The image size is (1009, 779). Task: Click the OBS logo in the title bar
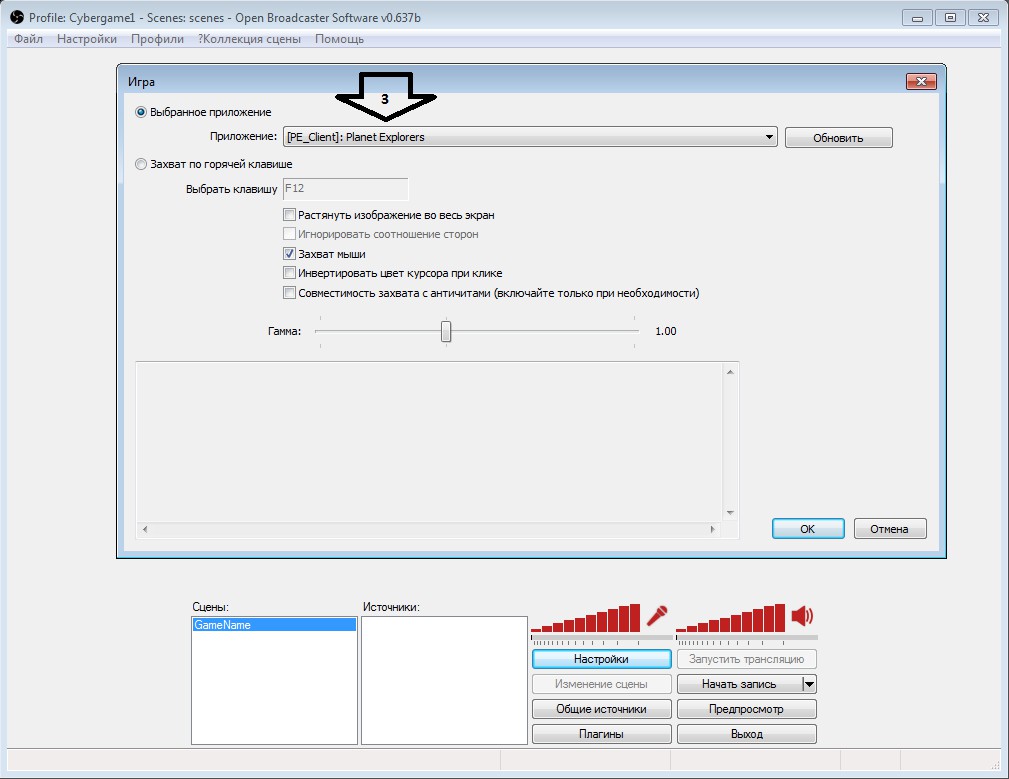[x=15, y=17]
